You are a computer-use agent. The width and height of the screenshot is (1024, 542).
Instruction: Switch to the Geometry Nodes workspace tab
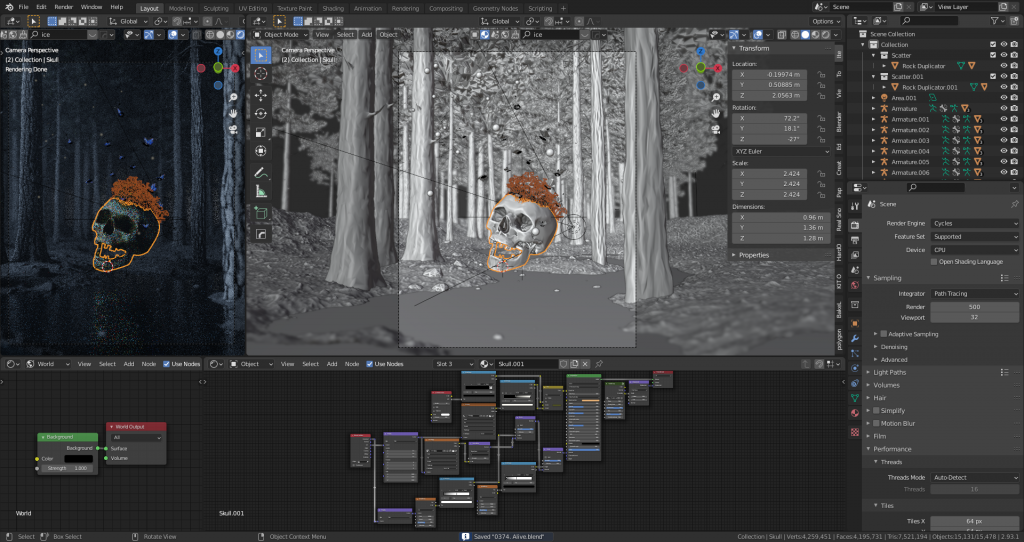(x=495, y=8)
